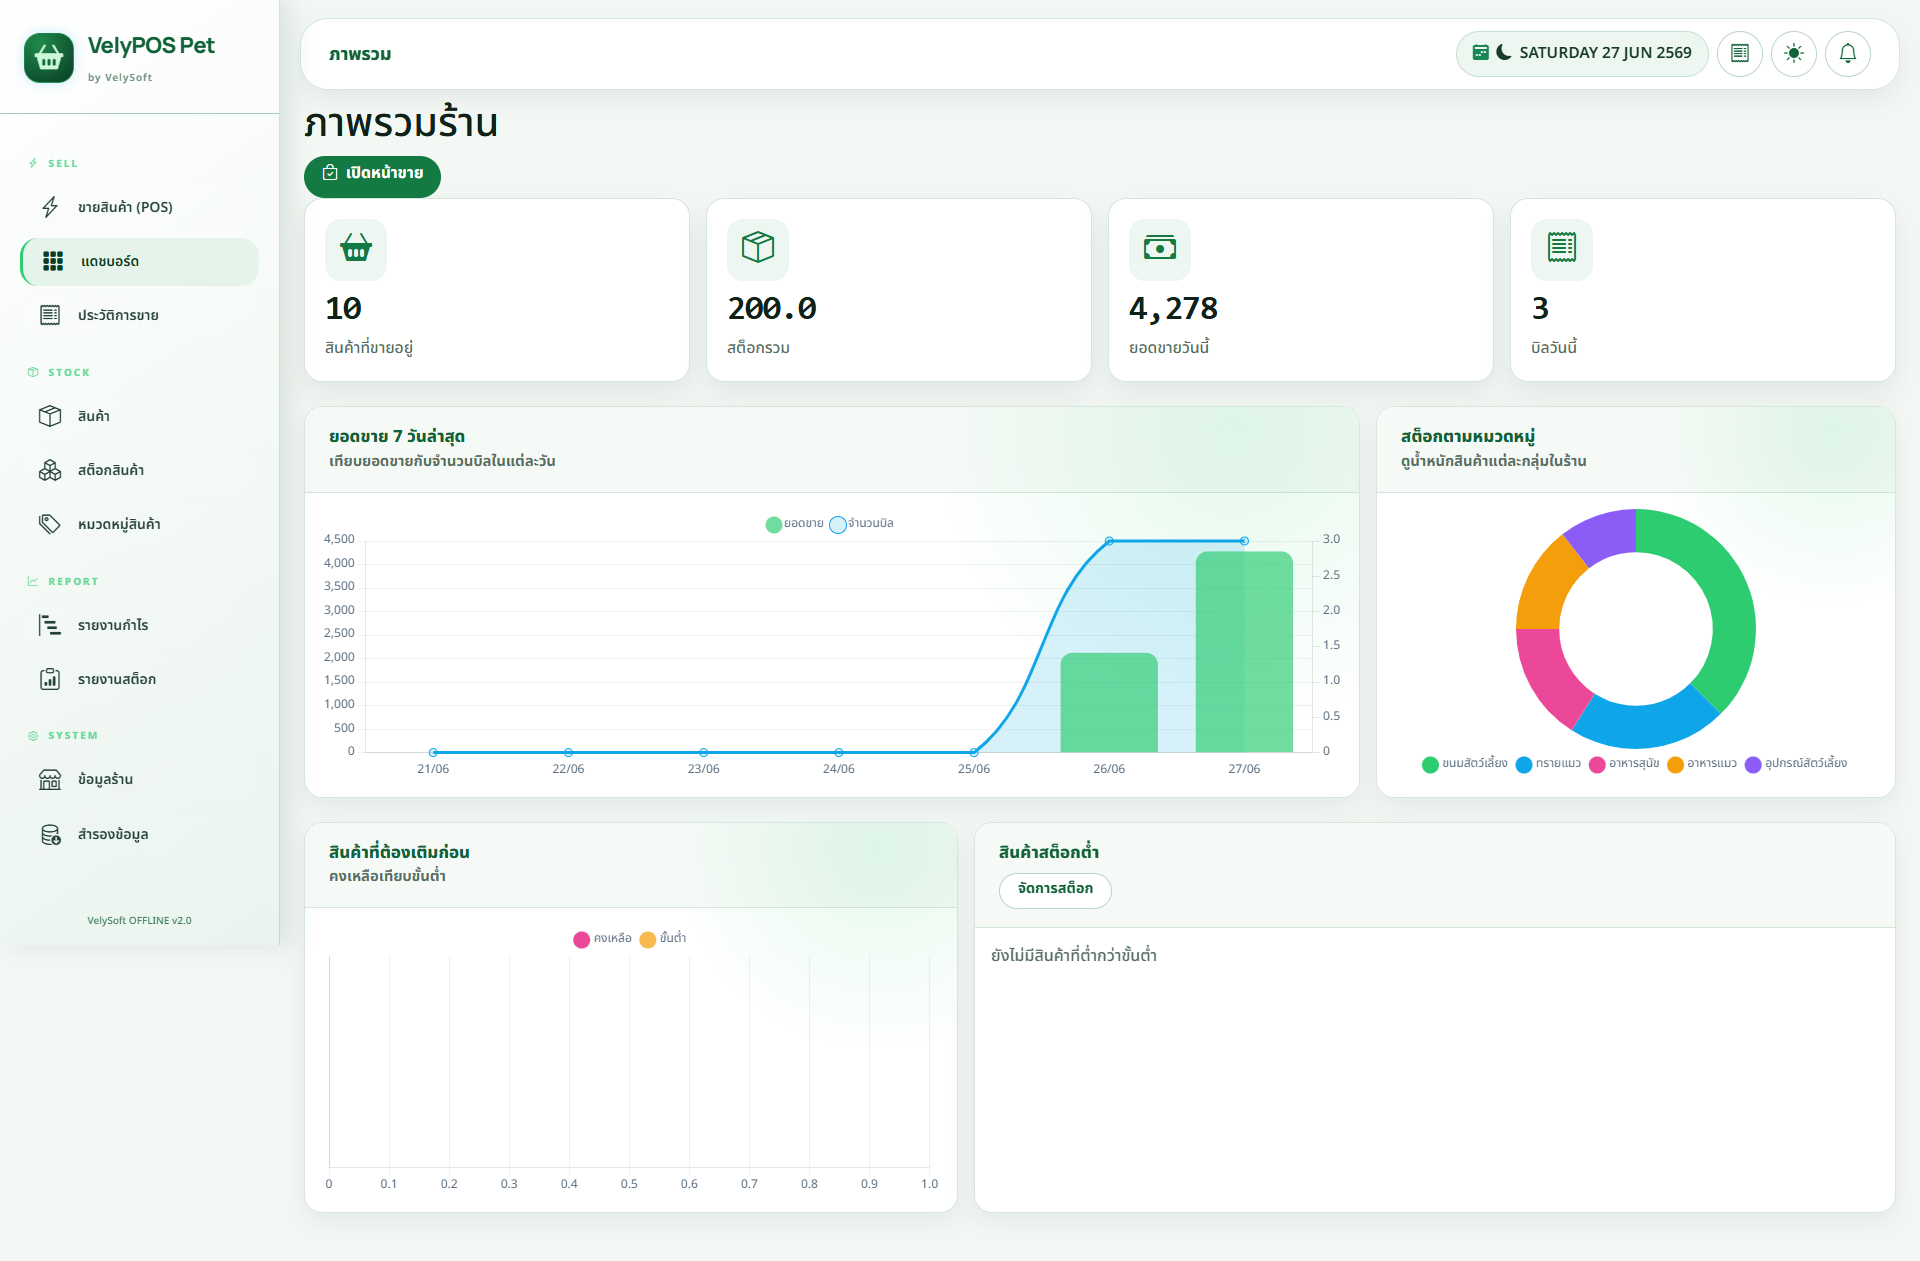Open ขายสินค้า (POS) menu item

pyautogui.click(x=139, y=207)
